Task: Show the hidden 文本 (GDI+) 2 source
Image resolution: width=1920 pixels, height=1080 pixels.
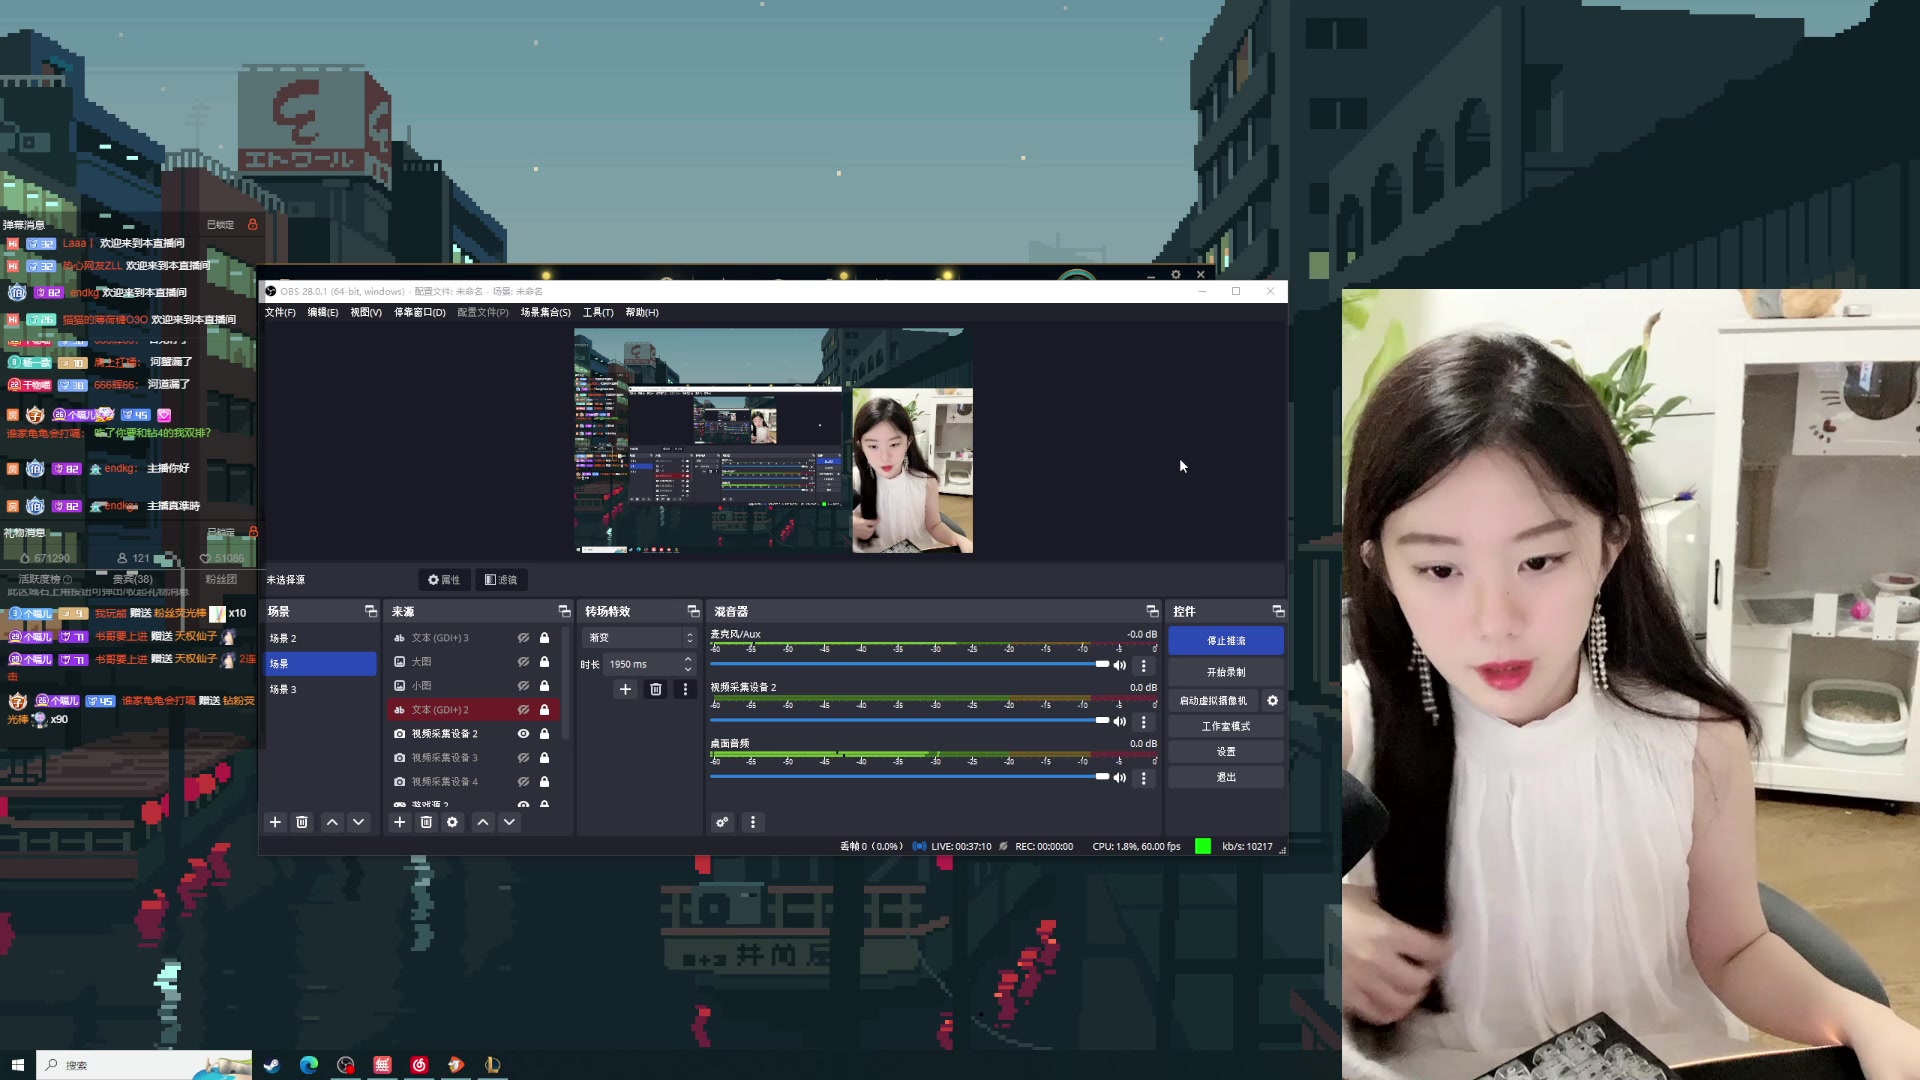Action: (x=523, y=710)
